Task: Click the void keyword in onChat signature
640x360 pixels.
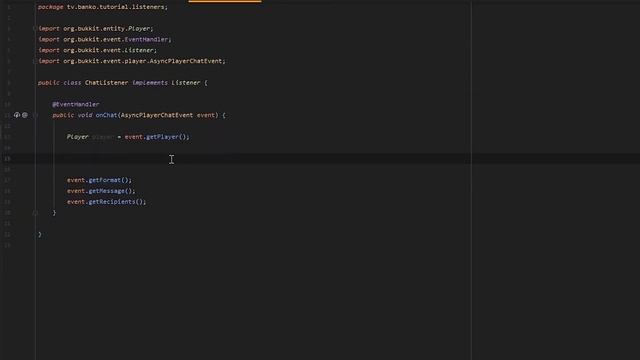Action: pos(85,115)
